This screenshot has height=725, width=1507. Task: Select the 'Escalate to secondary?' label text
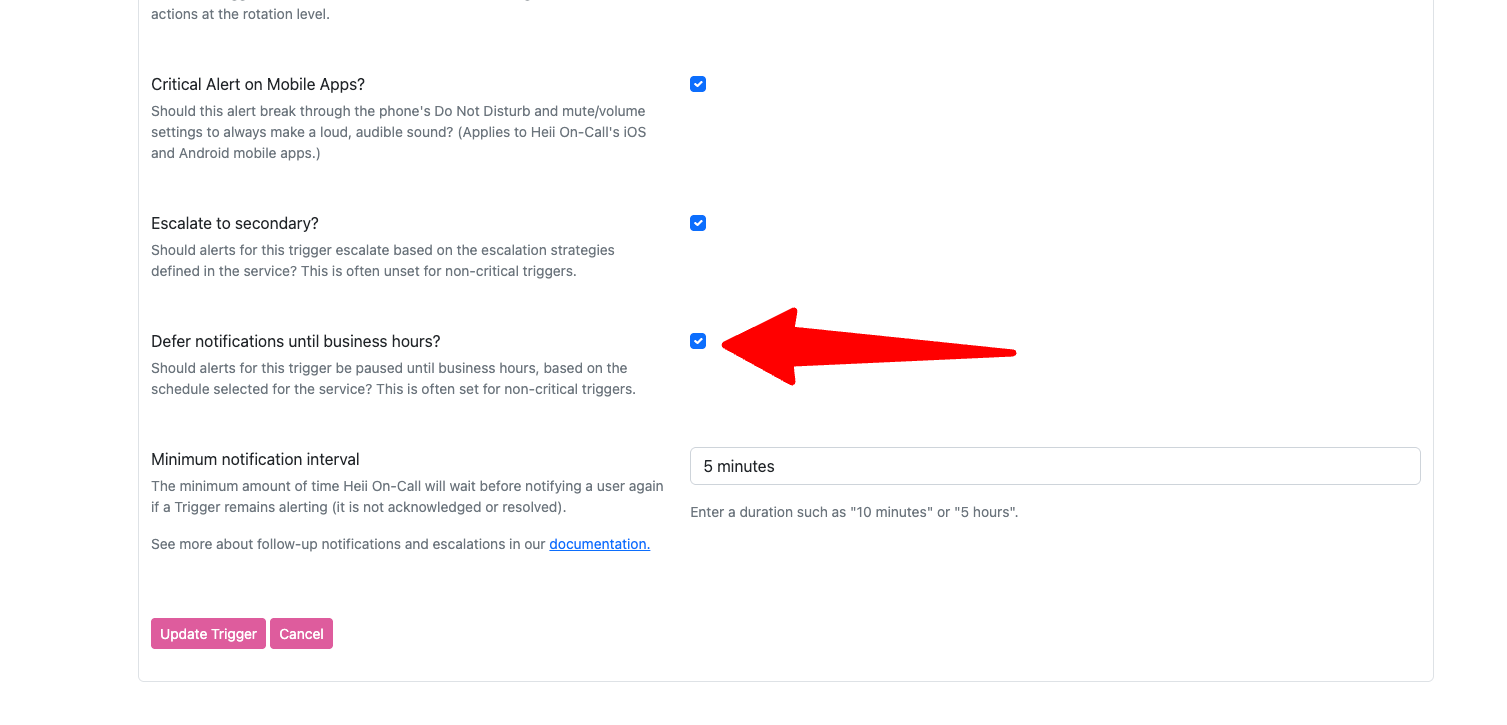(235, 223)
